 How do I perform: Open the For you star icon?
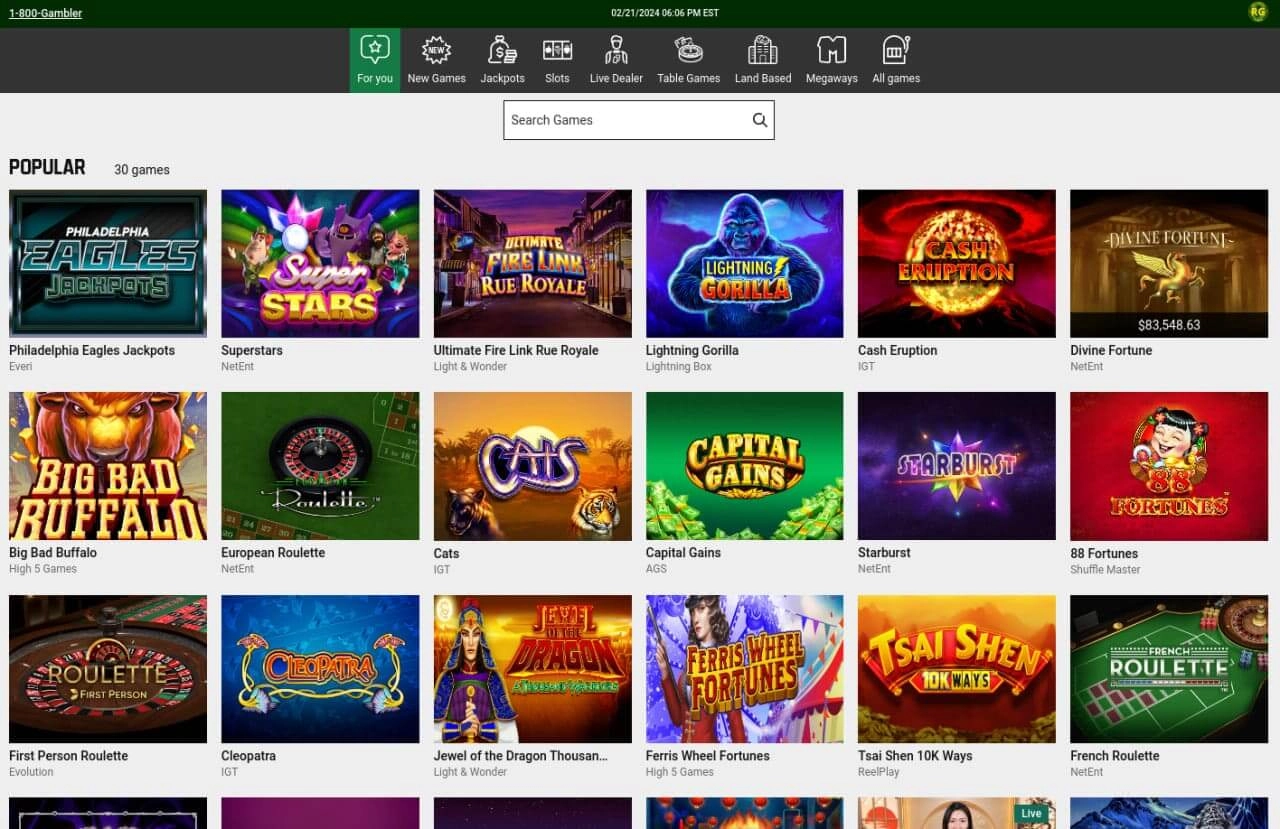[x=375, y=49]
